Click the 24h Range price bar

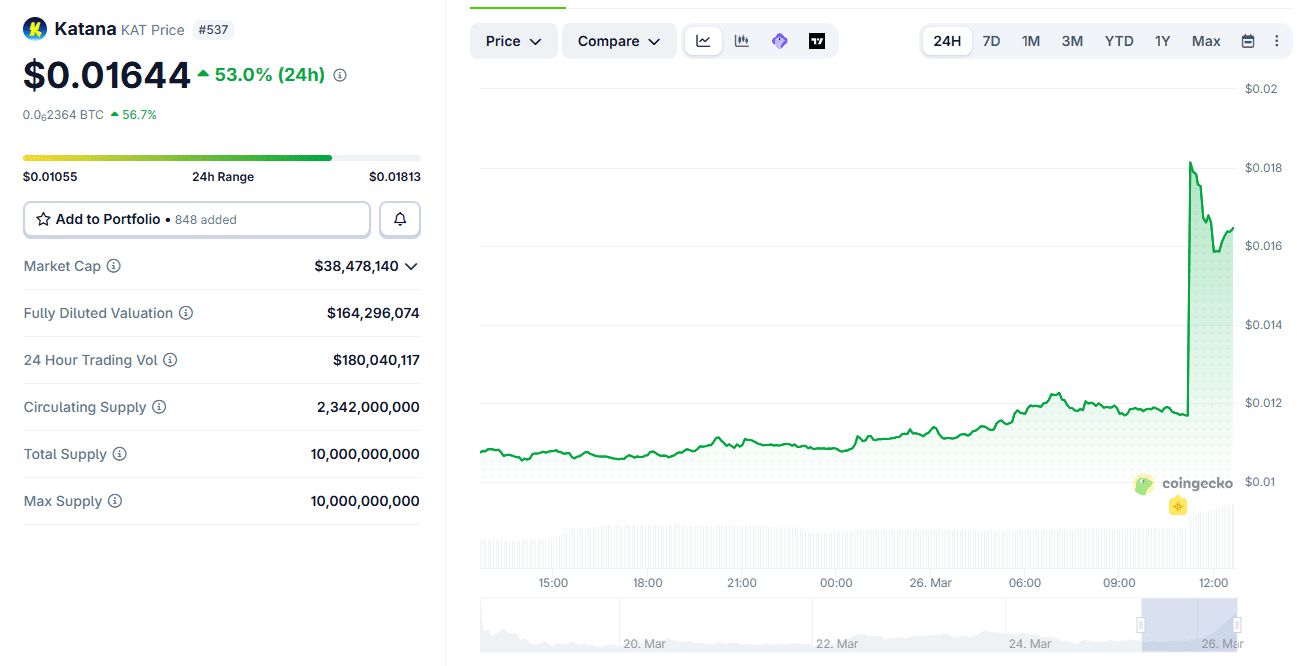tap(220, 157)
